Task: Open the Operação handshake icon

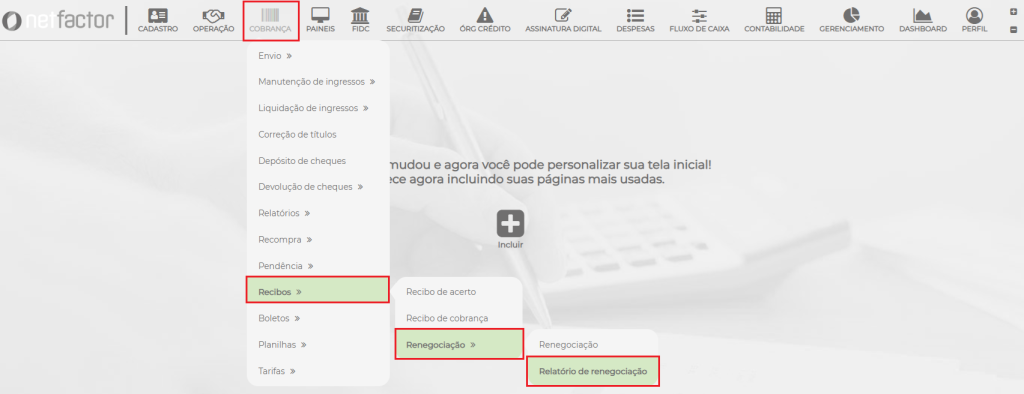Action: coord(214,16)
